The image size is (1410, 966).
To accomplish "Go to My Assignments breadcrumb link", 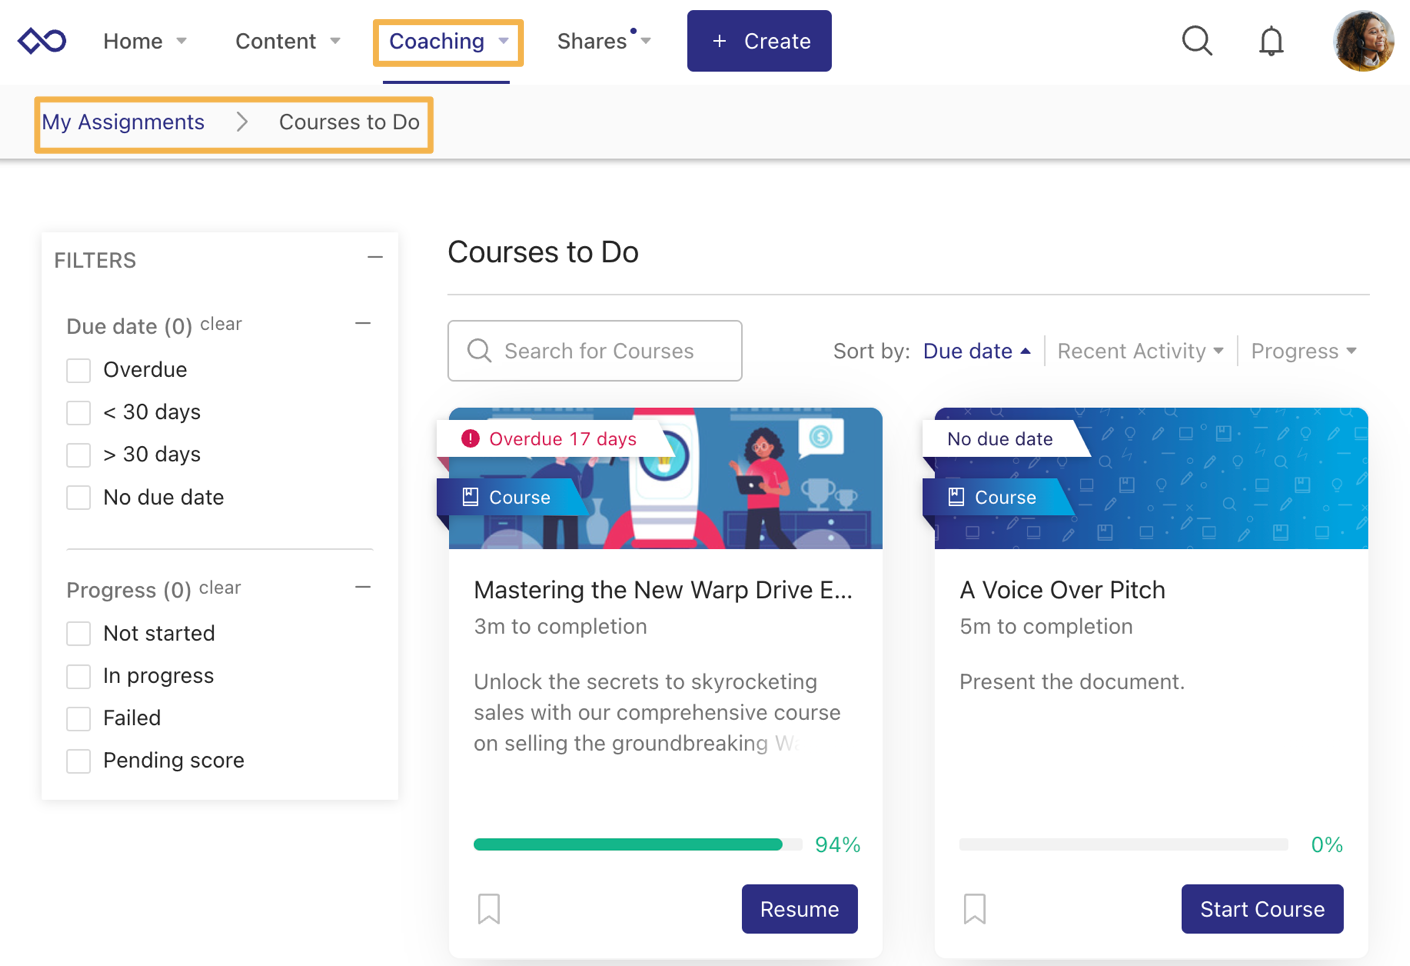I will coord(123,122).
